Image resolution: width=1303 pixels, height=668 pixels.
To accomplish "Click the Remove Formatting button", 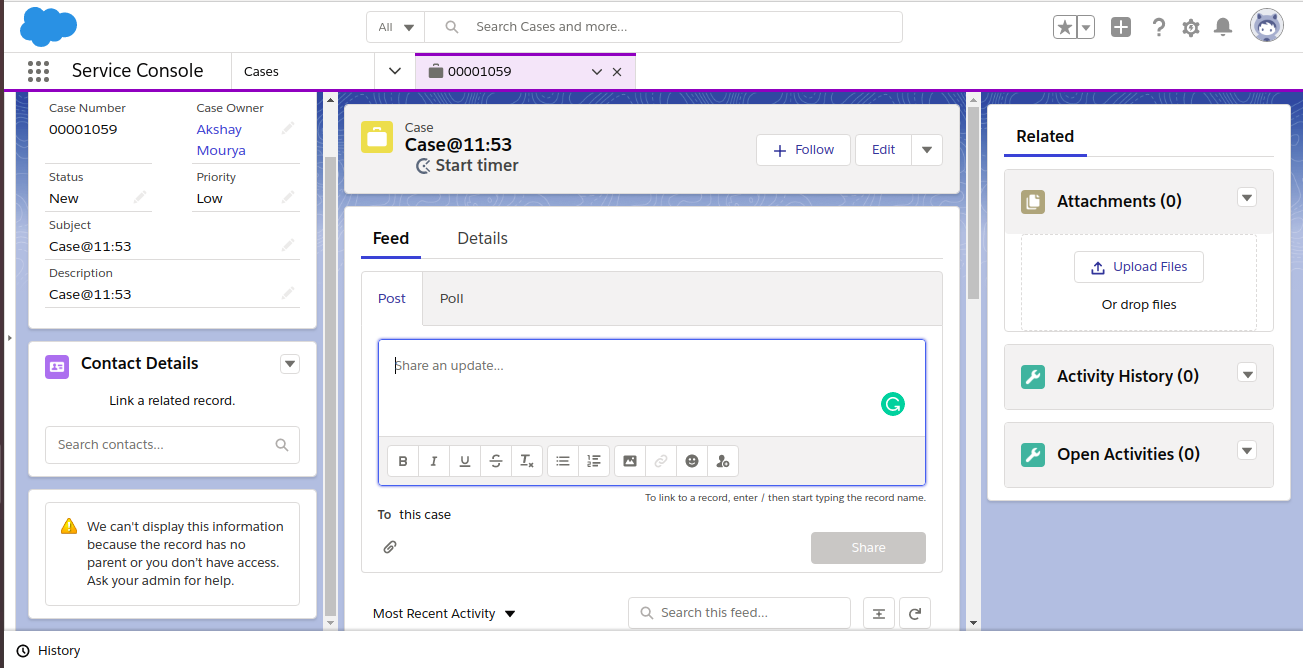I will pyautogui.click(x=527, y=461).
